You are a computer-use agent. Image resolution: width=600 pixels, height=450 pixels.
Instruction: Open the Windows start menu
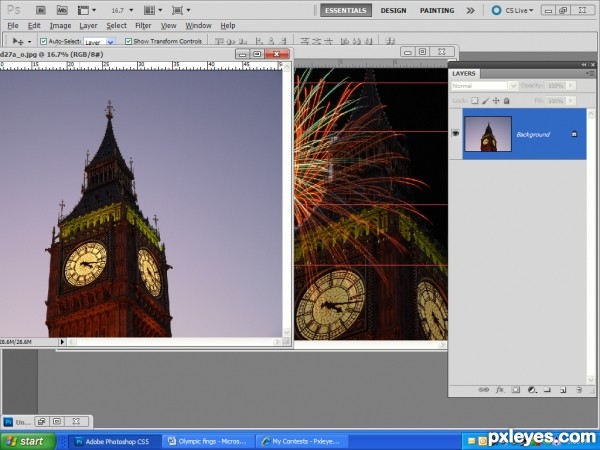pos(28,441)
